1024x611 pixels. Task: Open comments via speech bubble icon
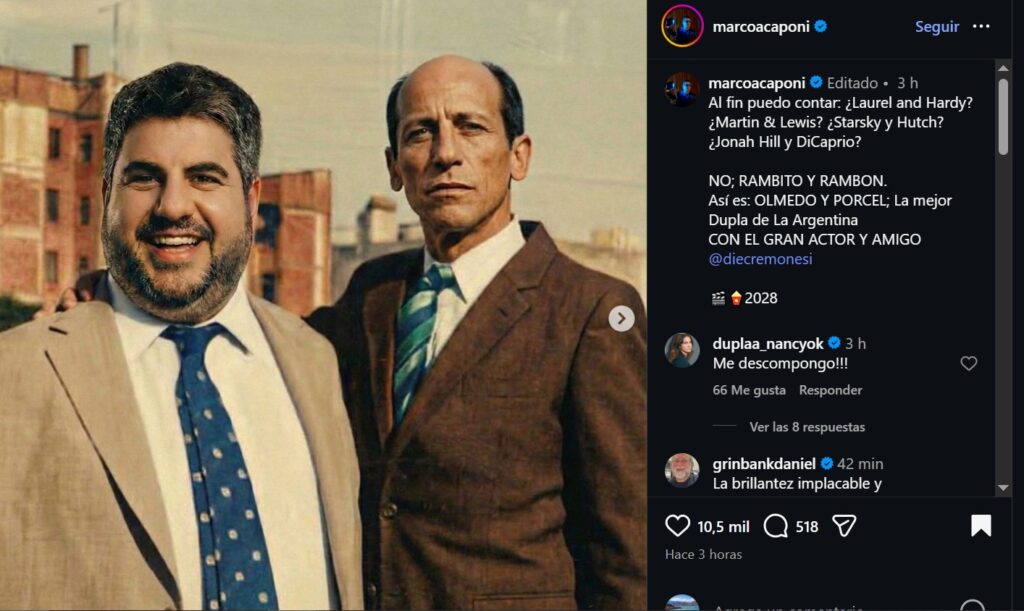[x=775, y=526]
